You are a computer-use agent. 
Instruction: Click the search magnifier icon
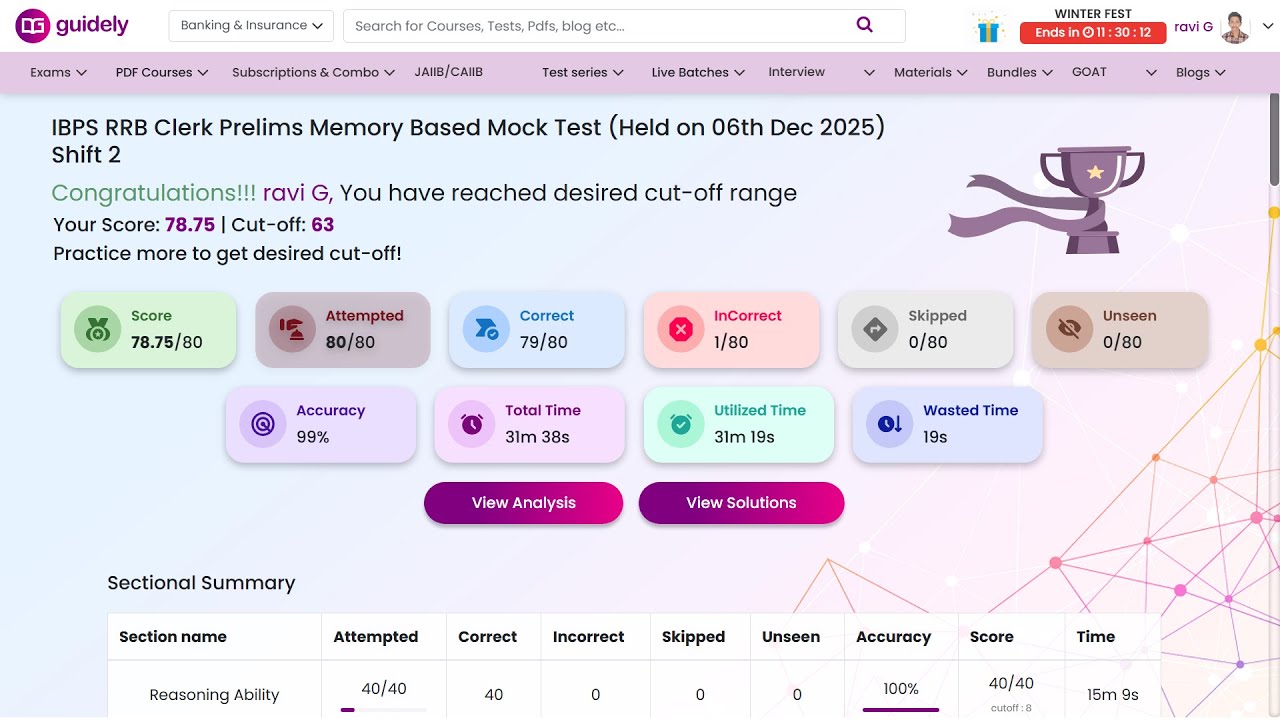[x=865, y=25]
